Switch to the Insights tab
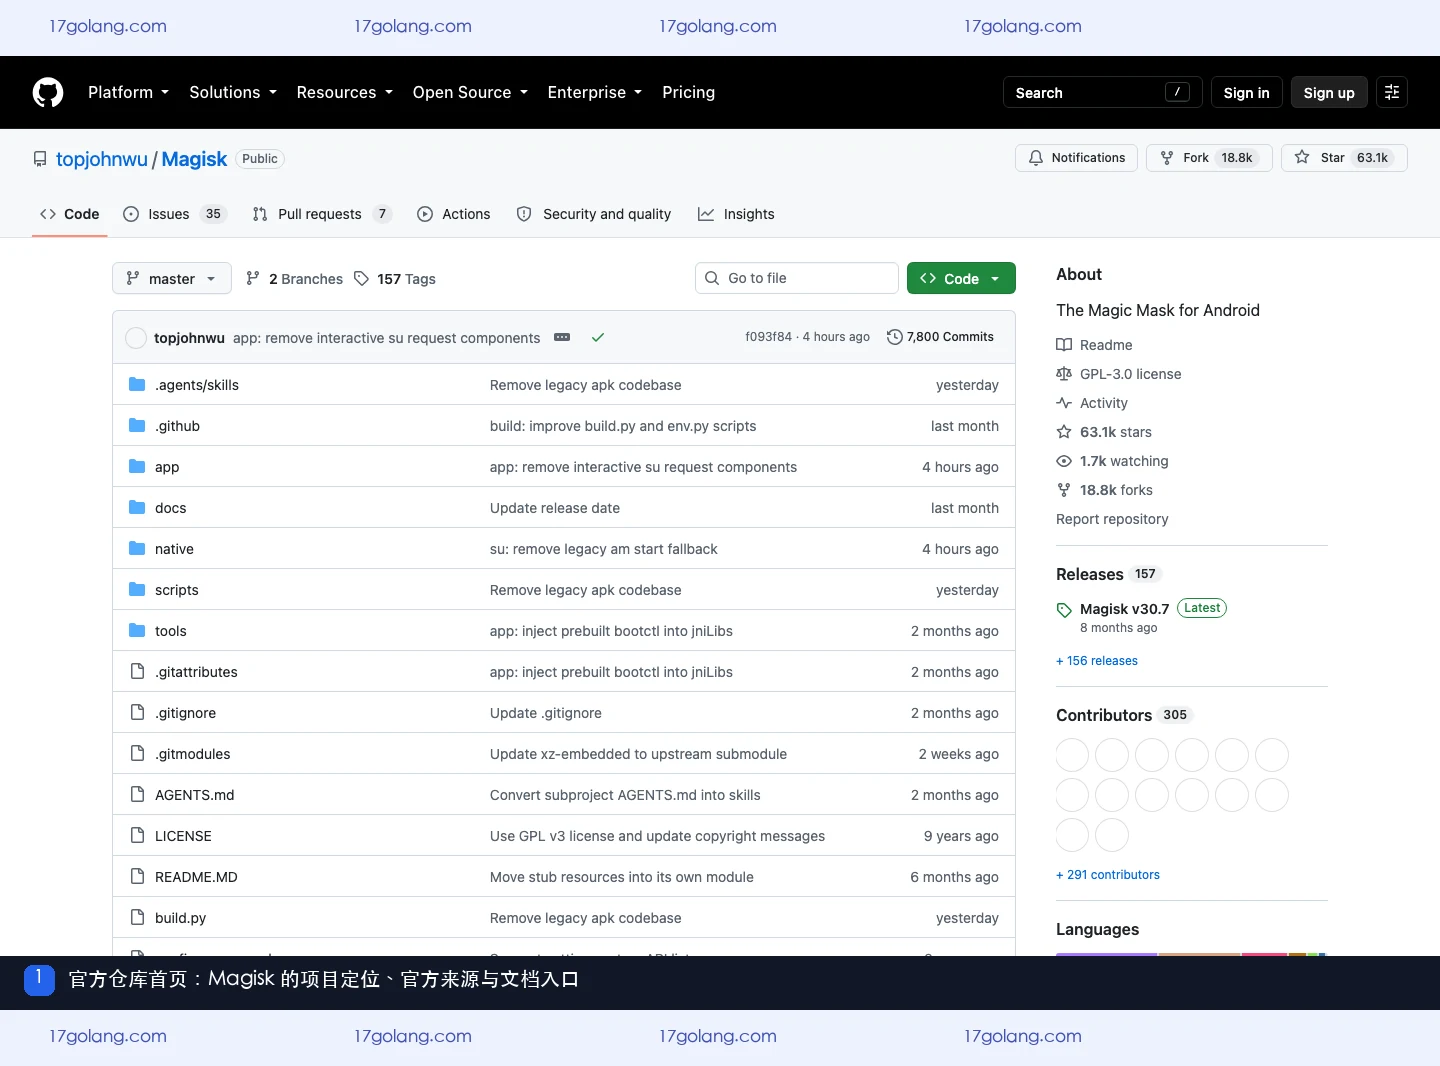Image resolution: width=1440 pixels, height=1066 pixels. tap(736, 214)
